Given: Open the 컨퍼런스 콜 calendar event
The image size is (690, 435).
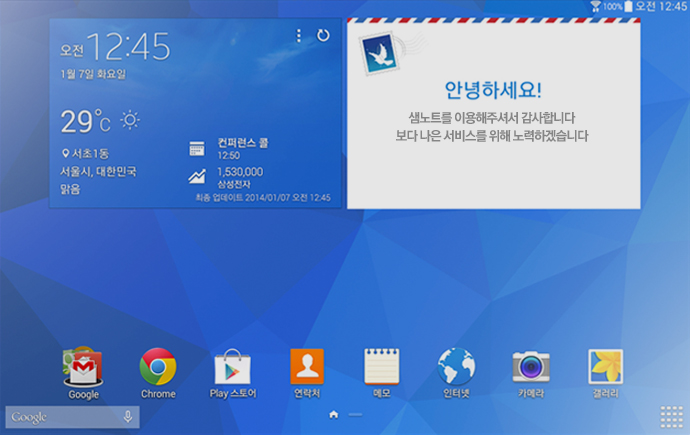Looking at the screenshot, I should click(x=240, y=149).
